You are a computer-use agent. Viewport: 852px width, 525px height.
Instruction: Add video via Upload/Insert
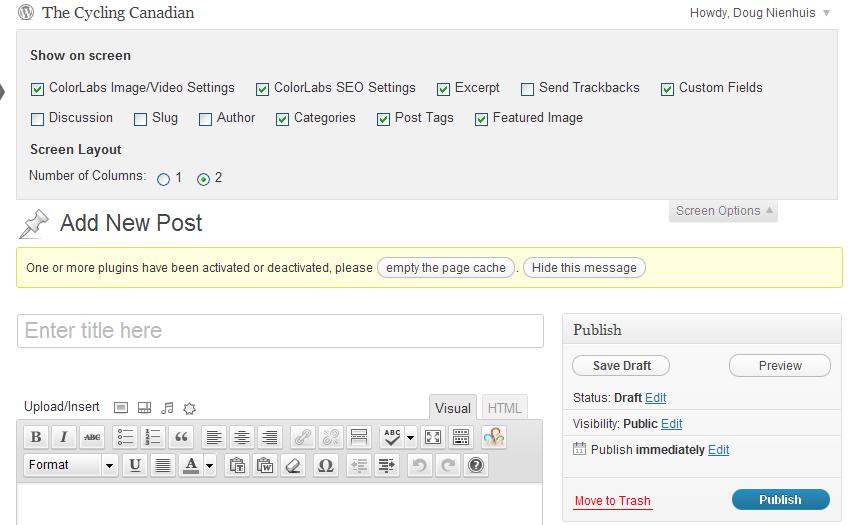point(145,408)
